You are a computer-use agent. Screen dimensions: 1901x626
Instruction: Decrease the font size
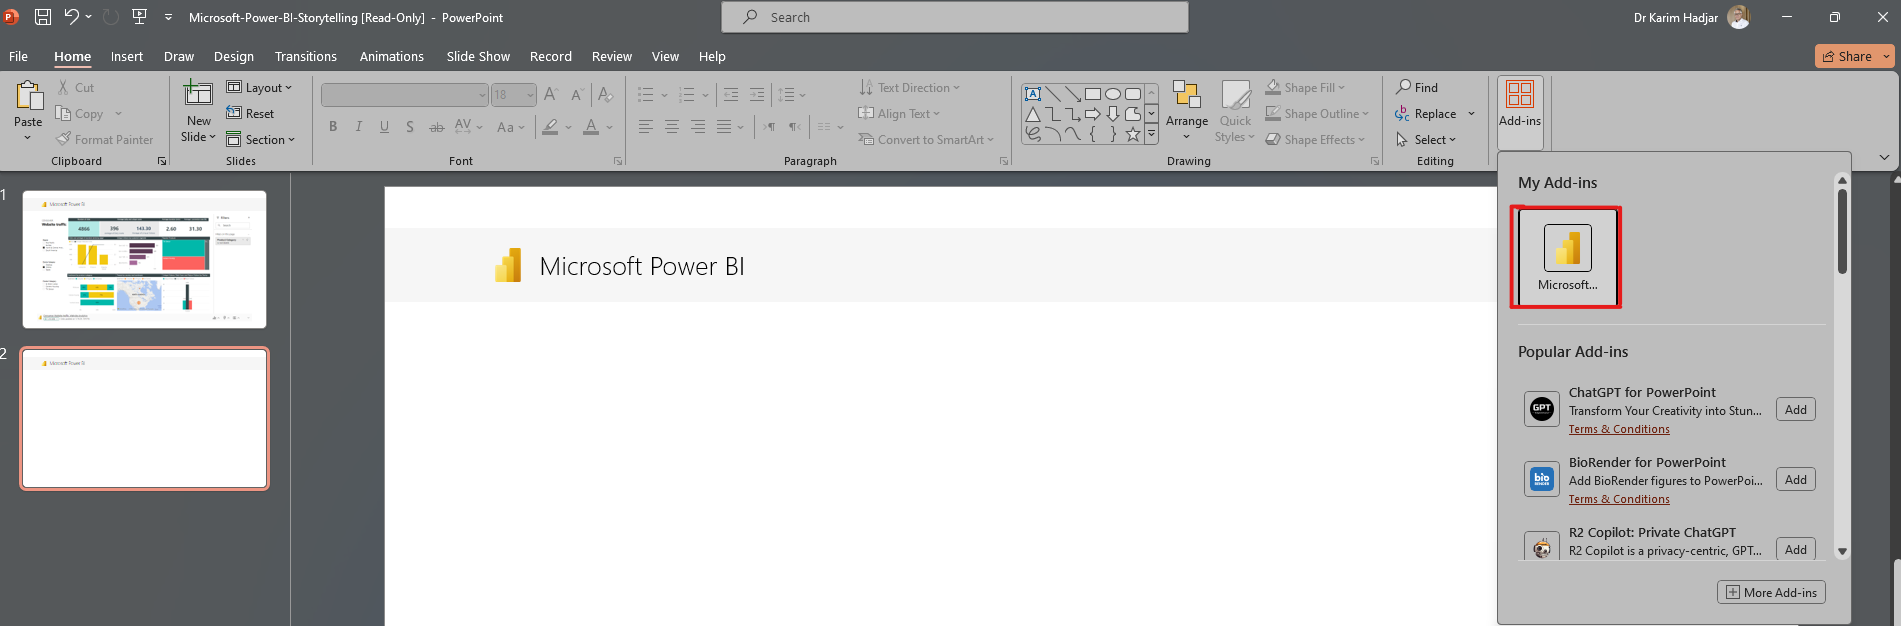[x=577, y=95]
